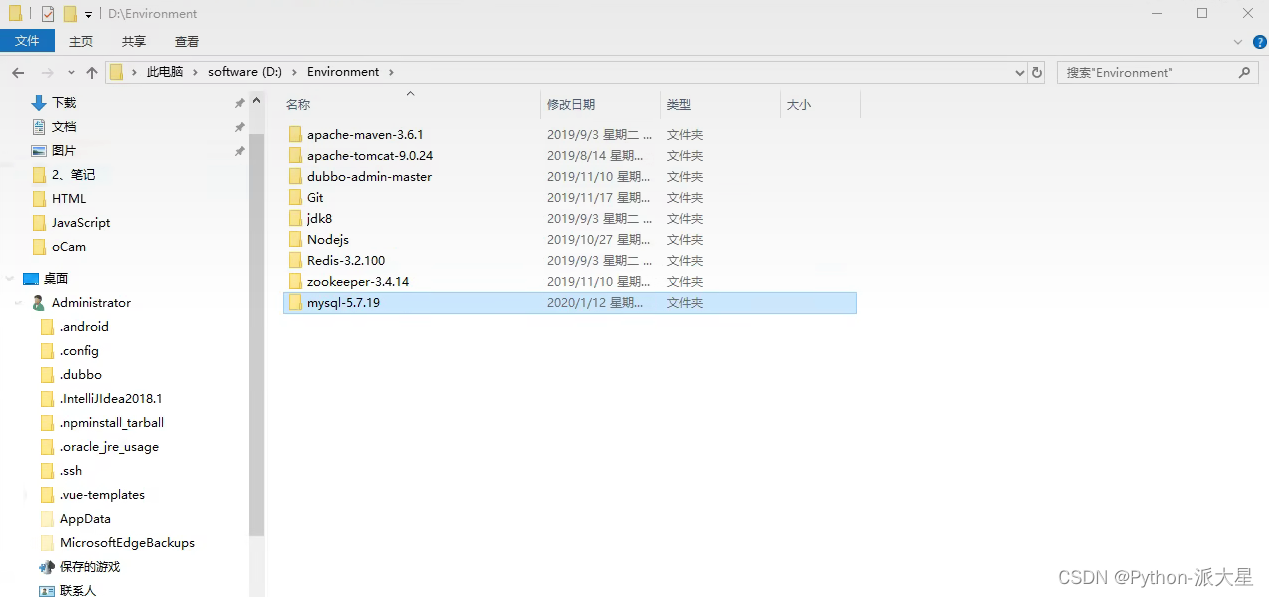This screenshot has height=597, width=1269.
Task: Refresh the Environment folder view
Action: 1037,72
